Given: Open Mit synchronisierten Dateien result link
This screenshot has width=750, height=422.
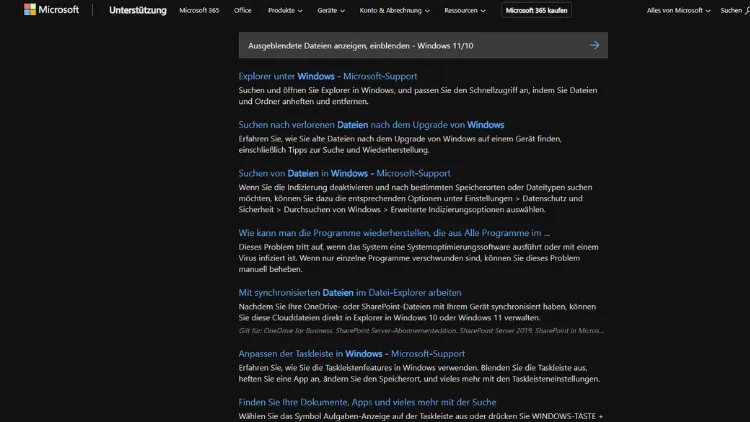Looking at the screenshot, I should pyautogui.click(x=350, y=292).
